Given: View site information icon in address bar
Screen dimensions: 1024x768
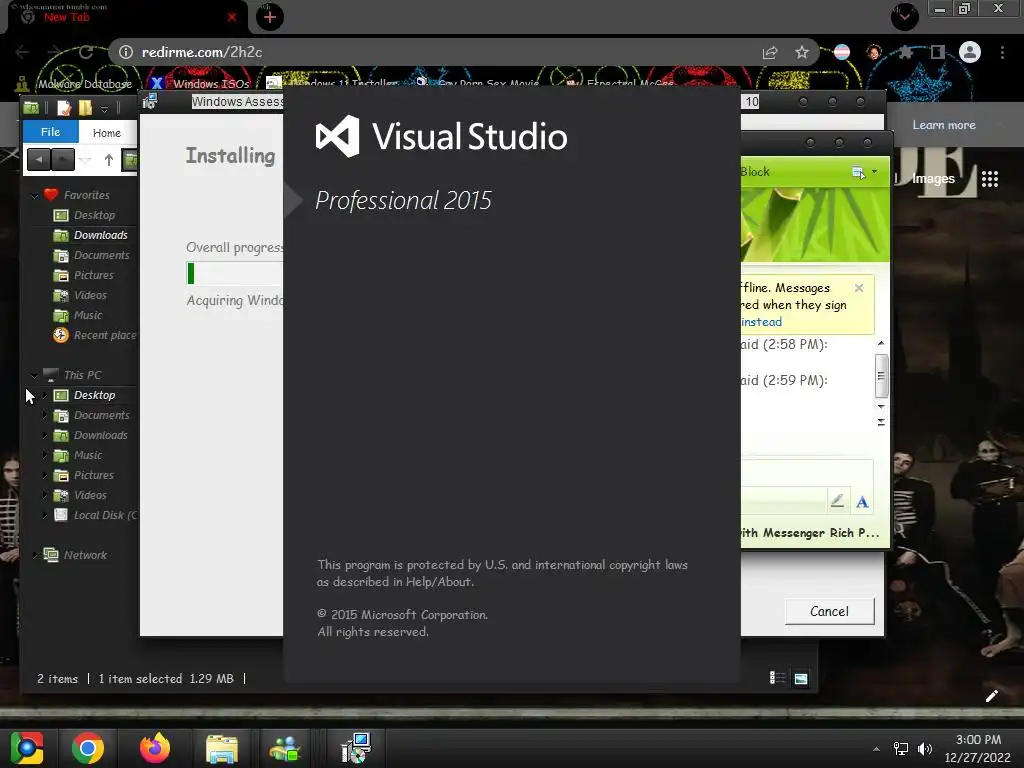Looking at the screenshot, I should pyautogui.click(x=126, y=52).
